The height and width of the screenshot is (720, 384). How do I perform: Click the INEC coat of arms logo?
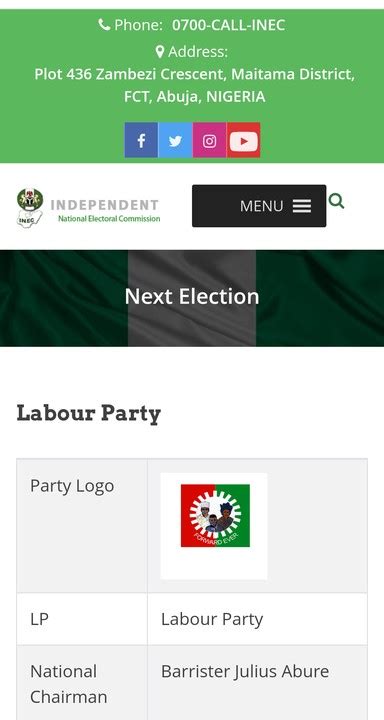(x=30, y=208)
